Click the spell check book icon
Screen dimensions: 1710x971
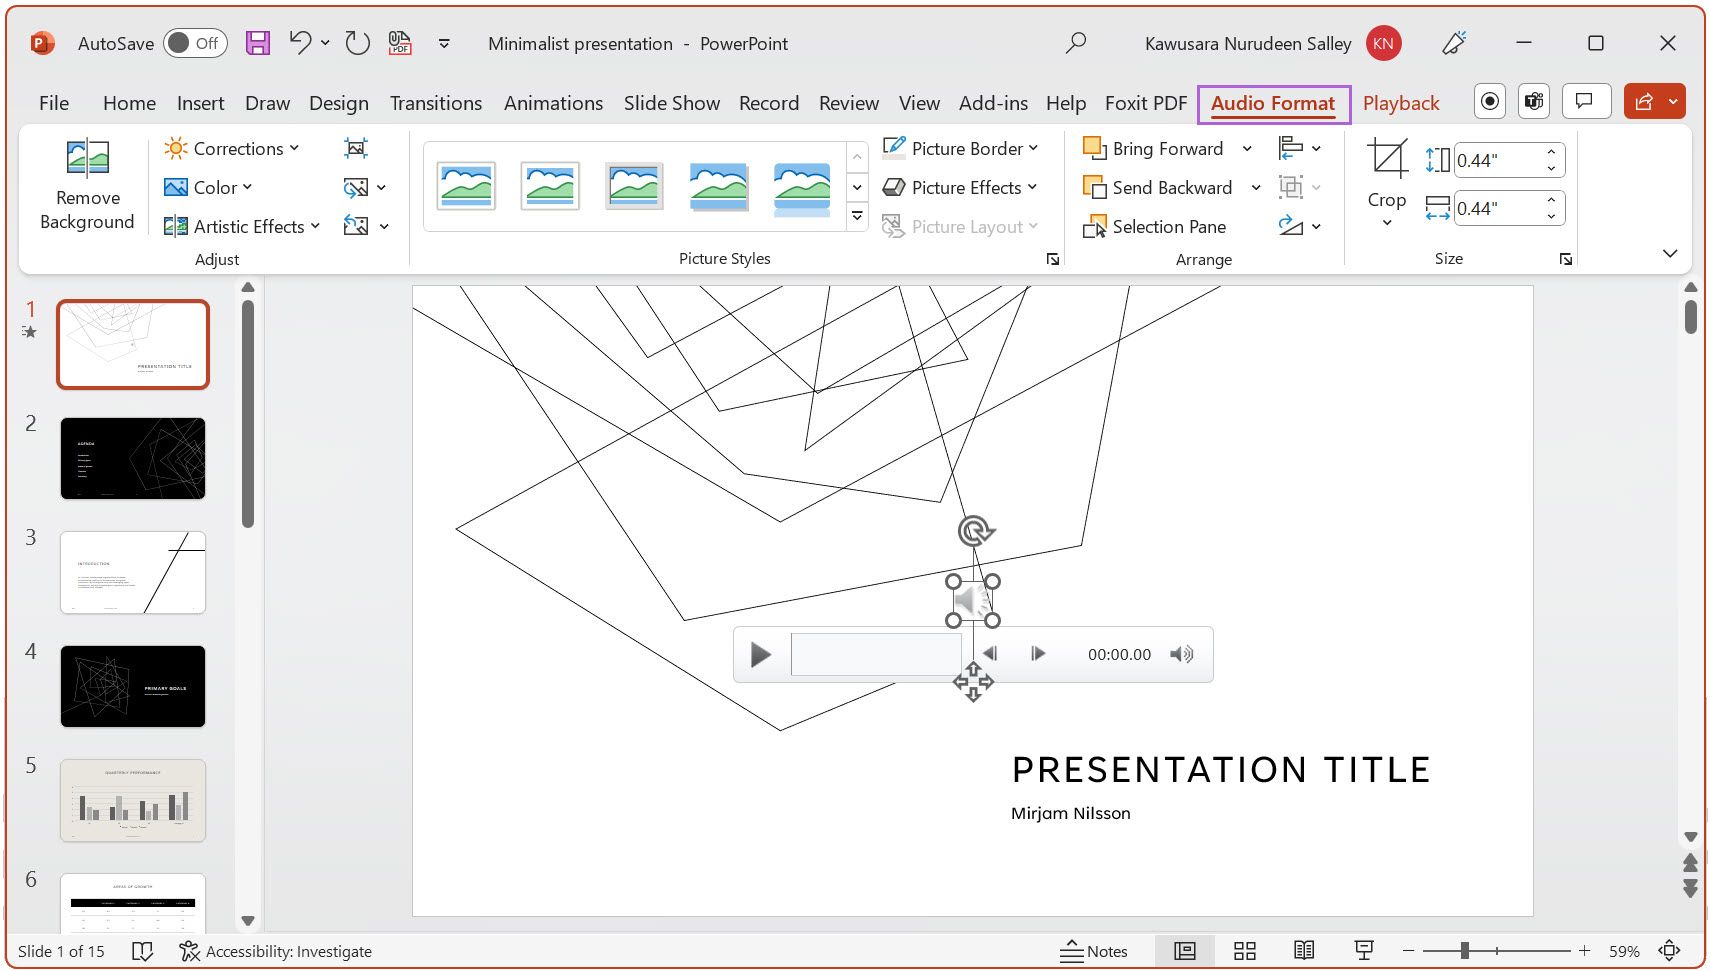point(143,951)
